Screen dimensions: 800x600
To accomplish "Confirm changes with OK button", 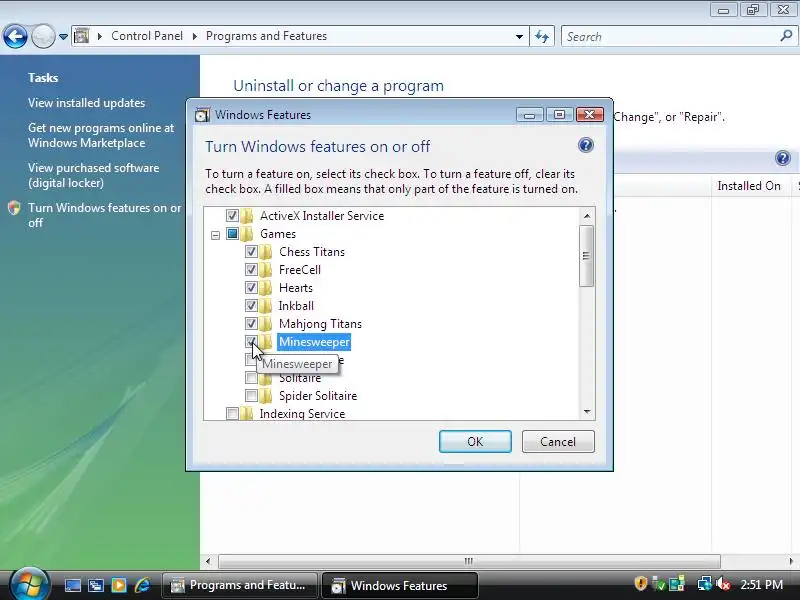I will tap(475, 441).
